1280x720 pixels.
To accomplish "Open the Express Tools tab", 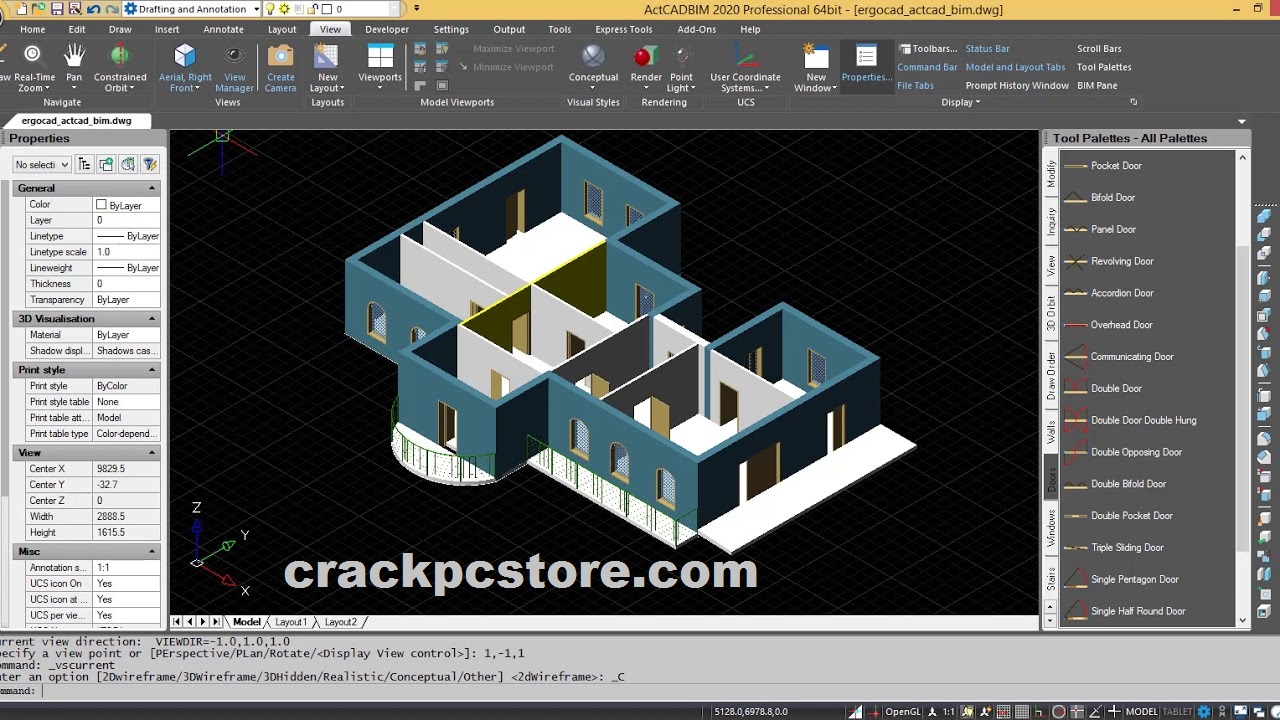I will [623, 30].
